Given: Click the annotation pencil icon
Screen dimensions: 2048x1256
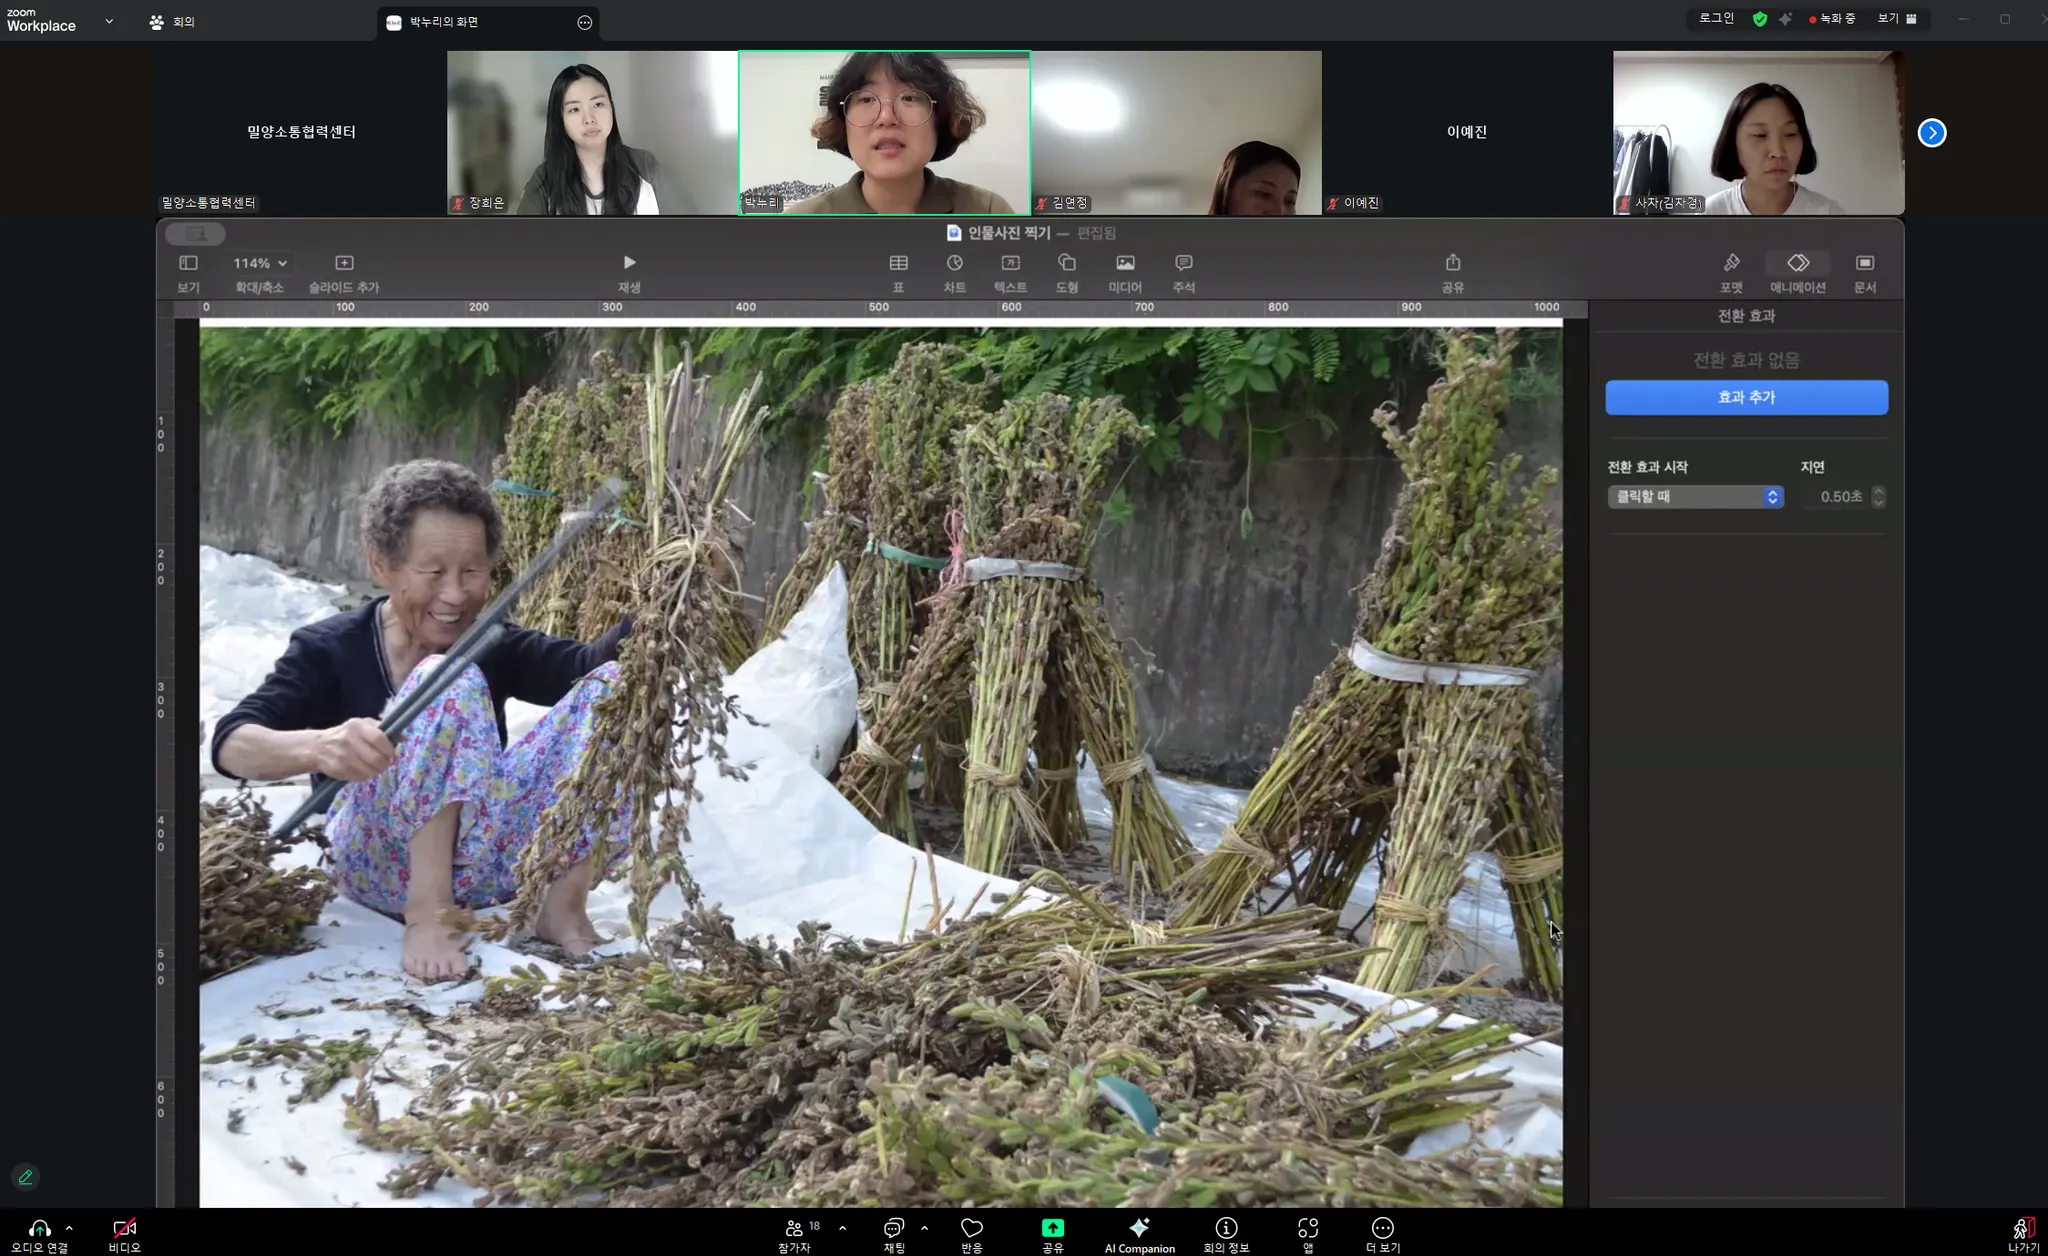Looking at the screenshot, I should pos(26,1177).
